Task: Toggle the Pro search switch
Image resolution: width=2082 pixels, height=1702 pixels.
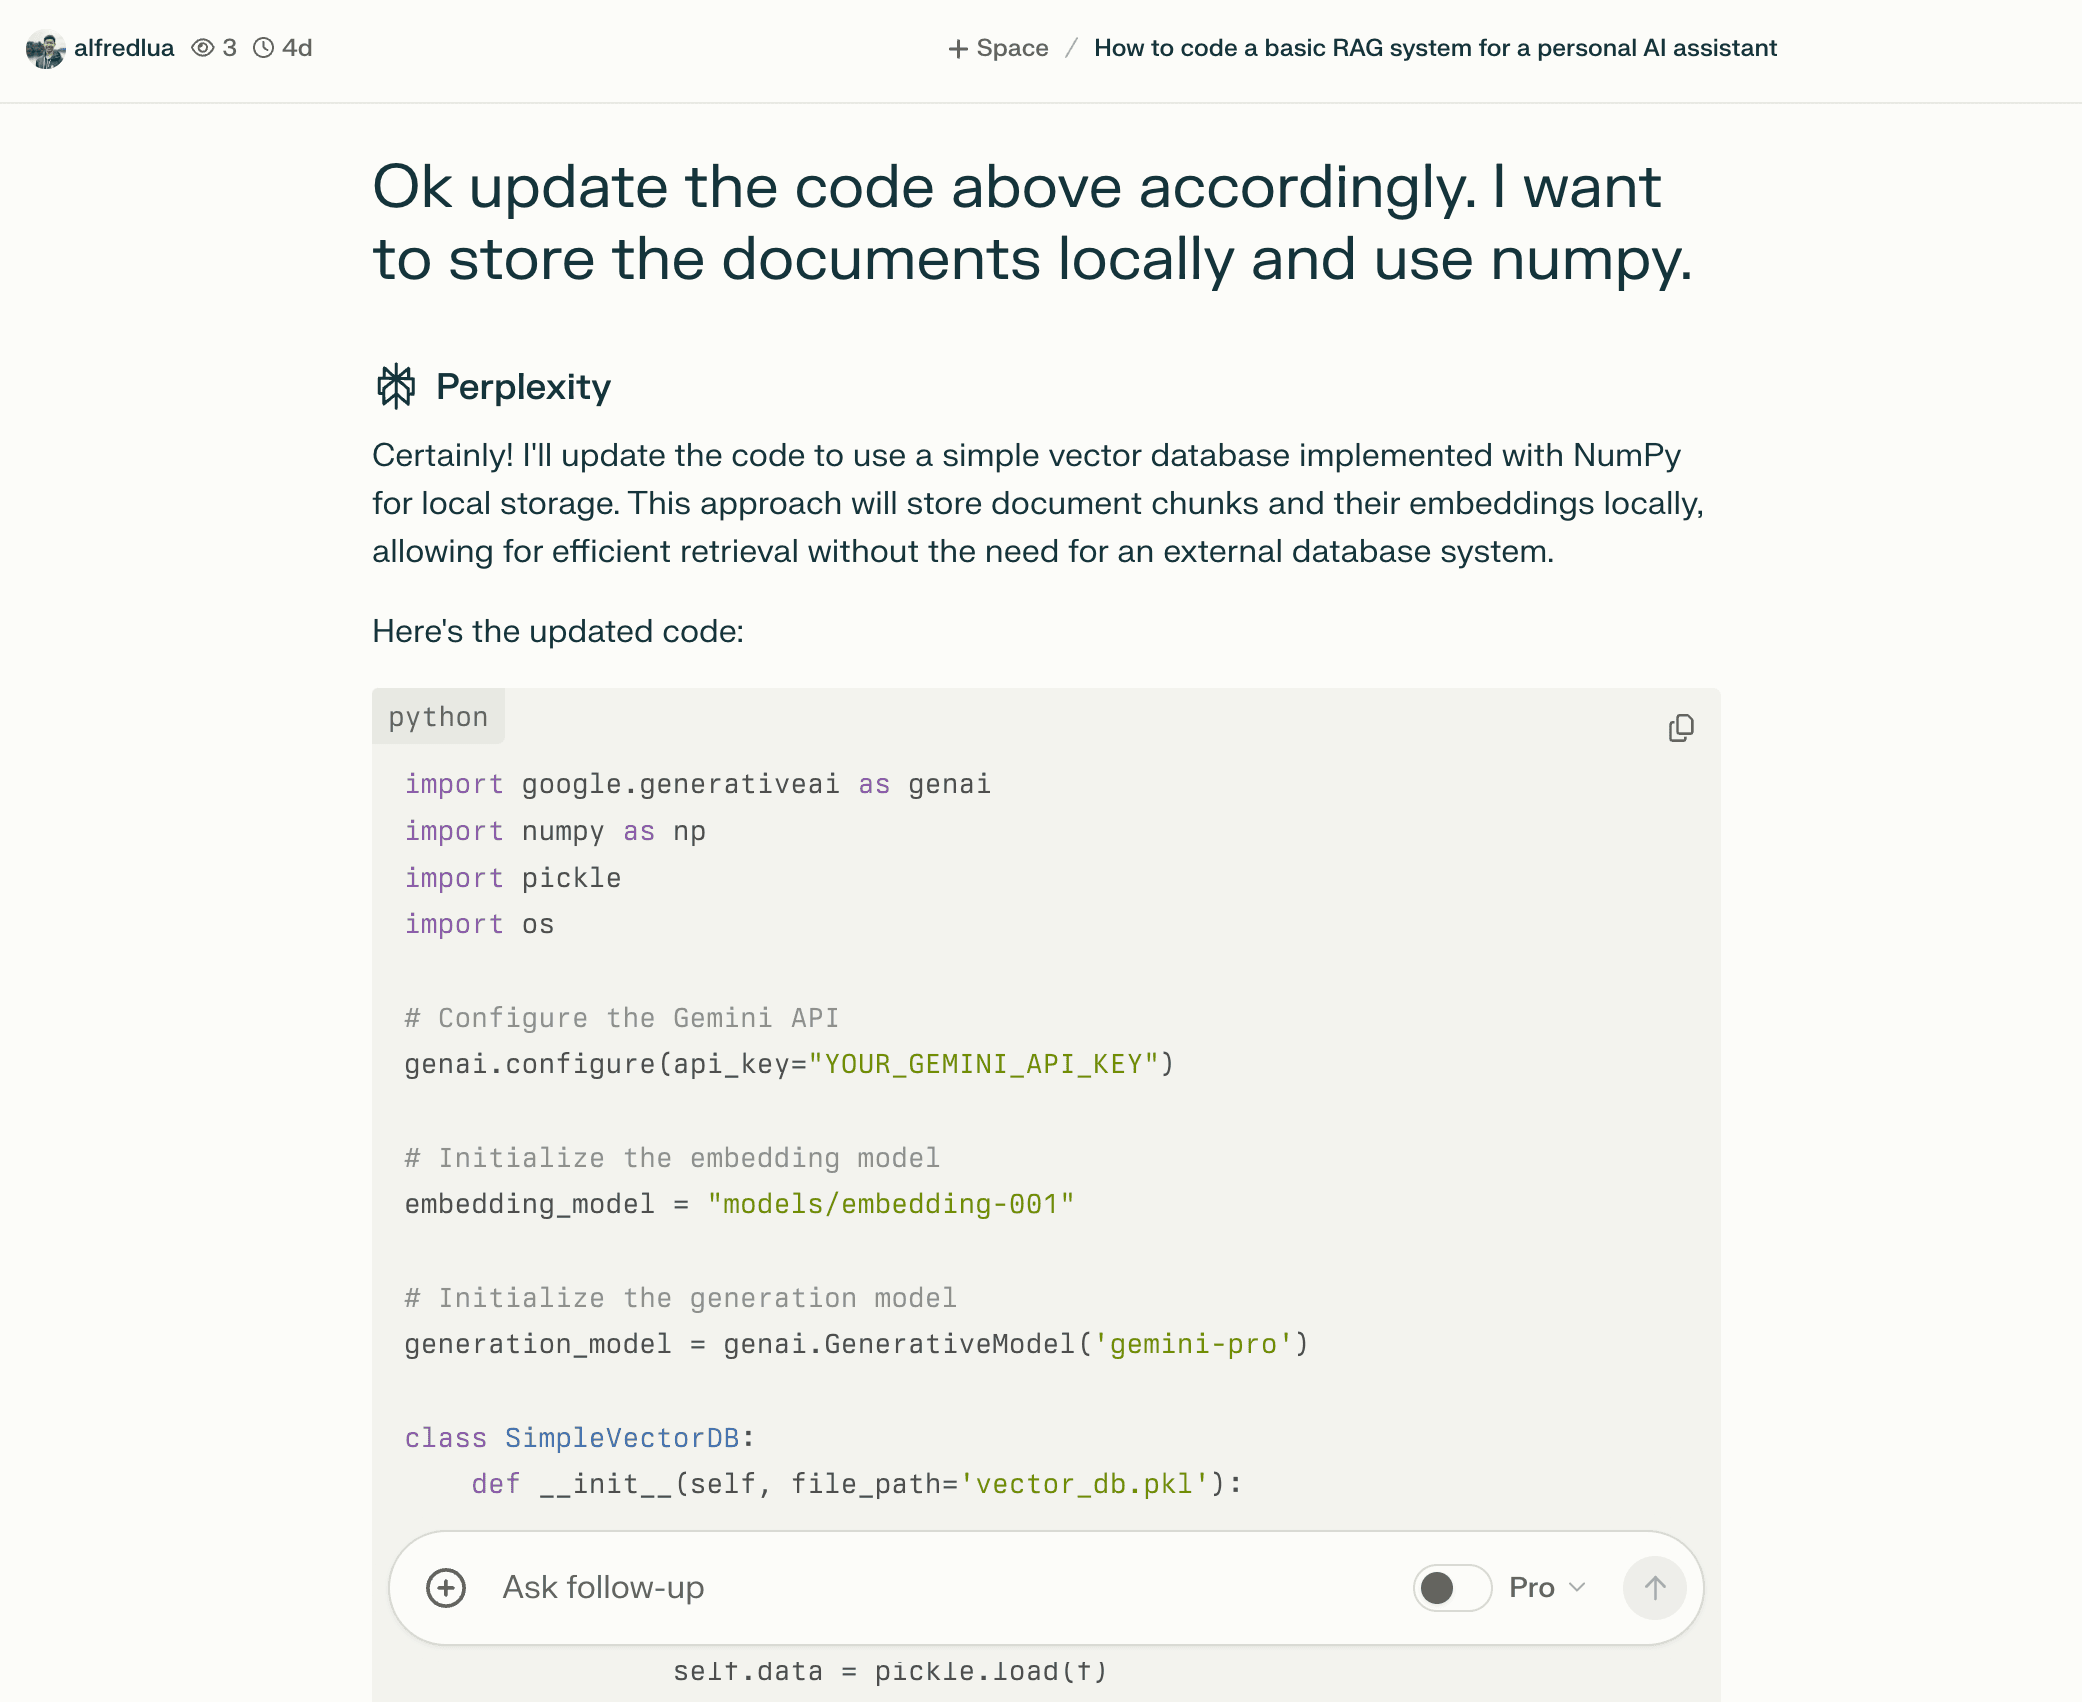Action: tap(1452, 1588)
